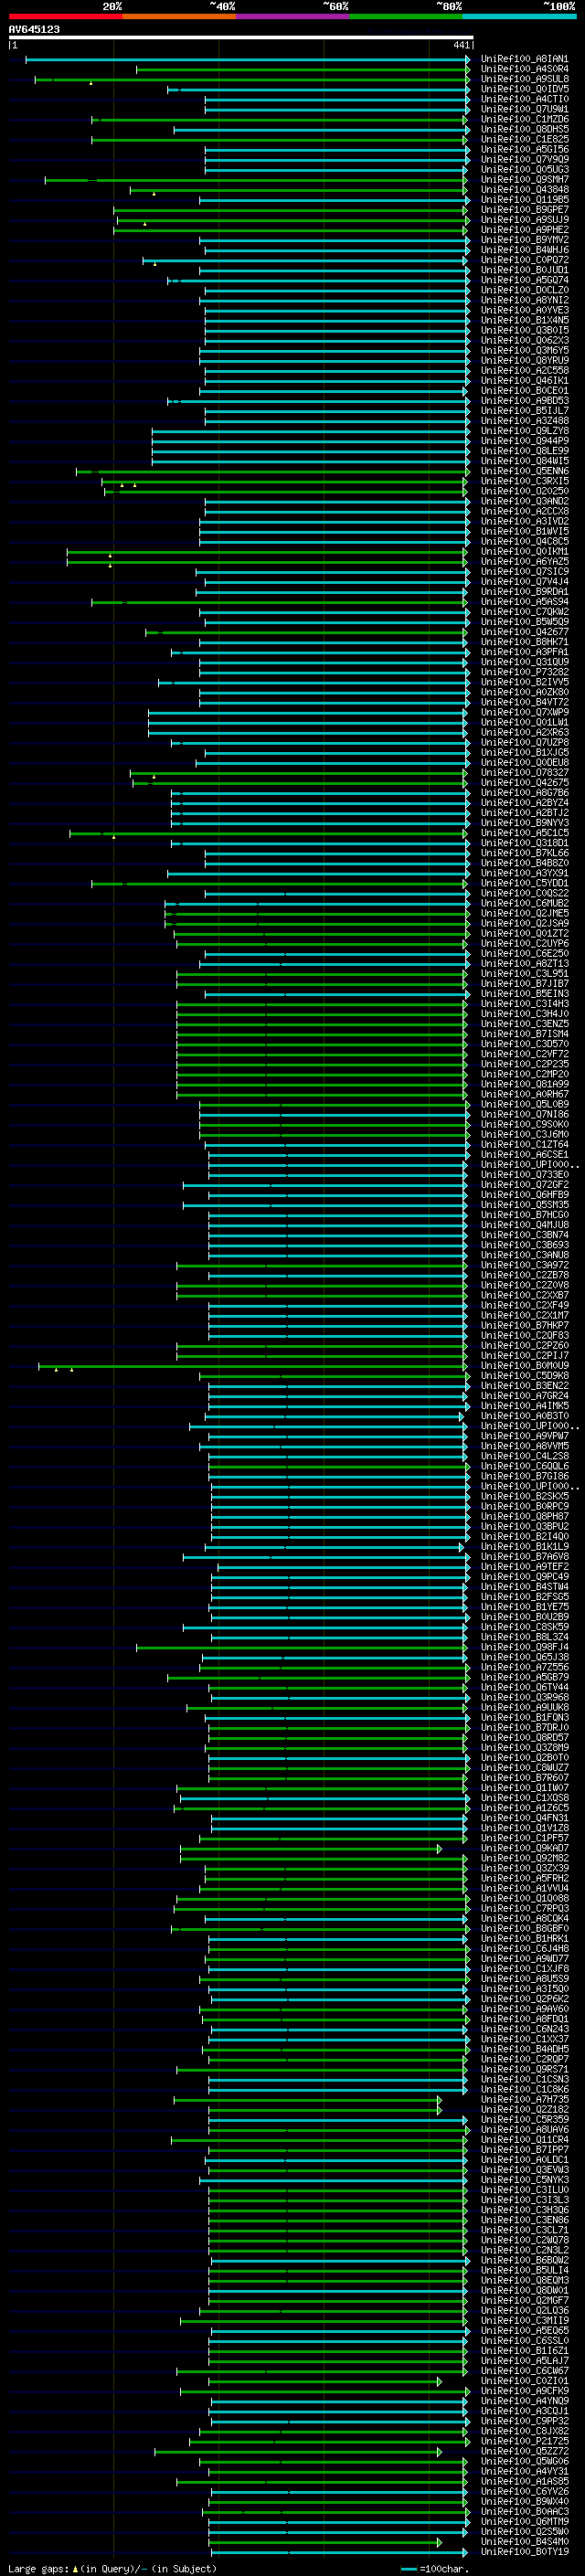This screenshot has width=585, height=2576.
Task: Click the white query sequence bar
Action: (x=241, y=37)
